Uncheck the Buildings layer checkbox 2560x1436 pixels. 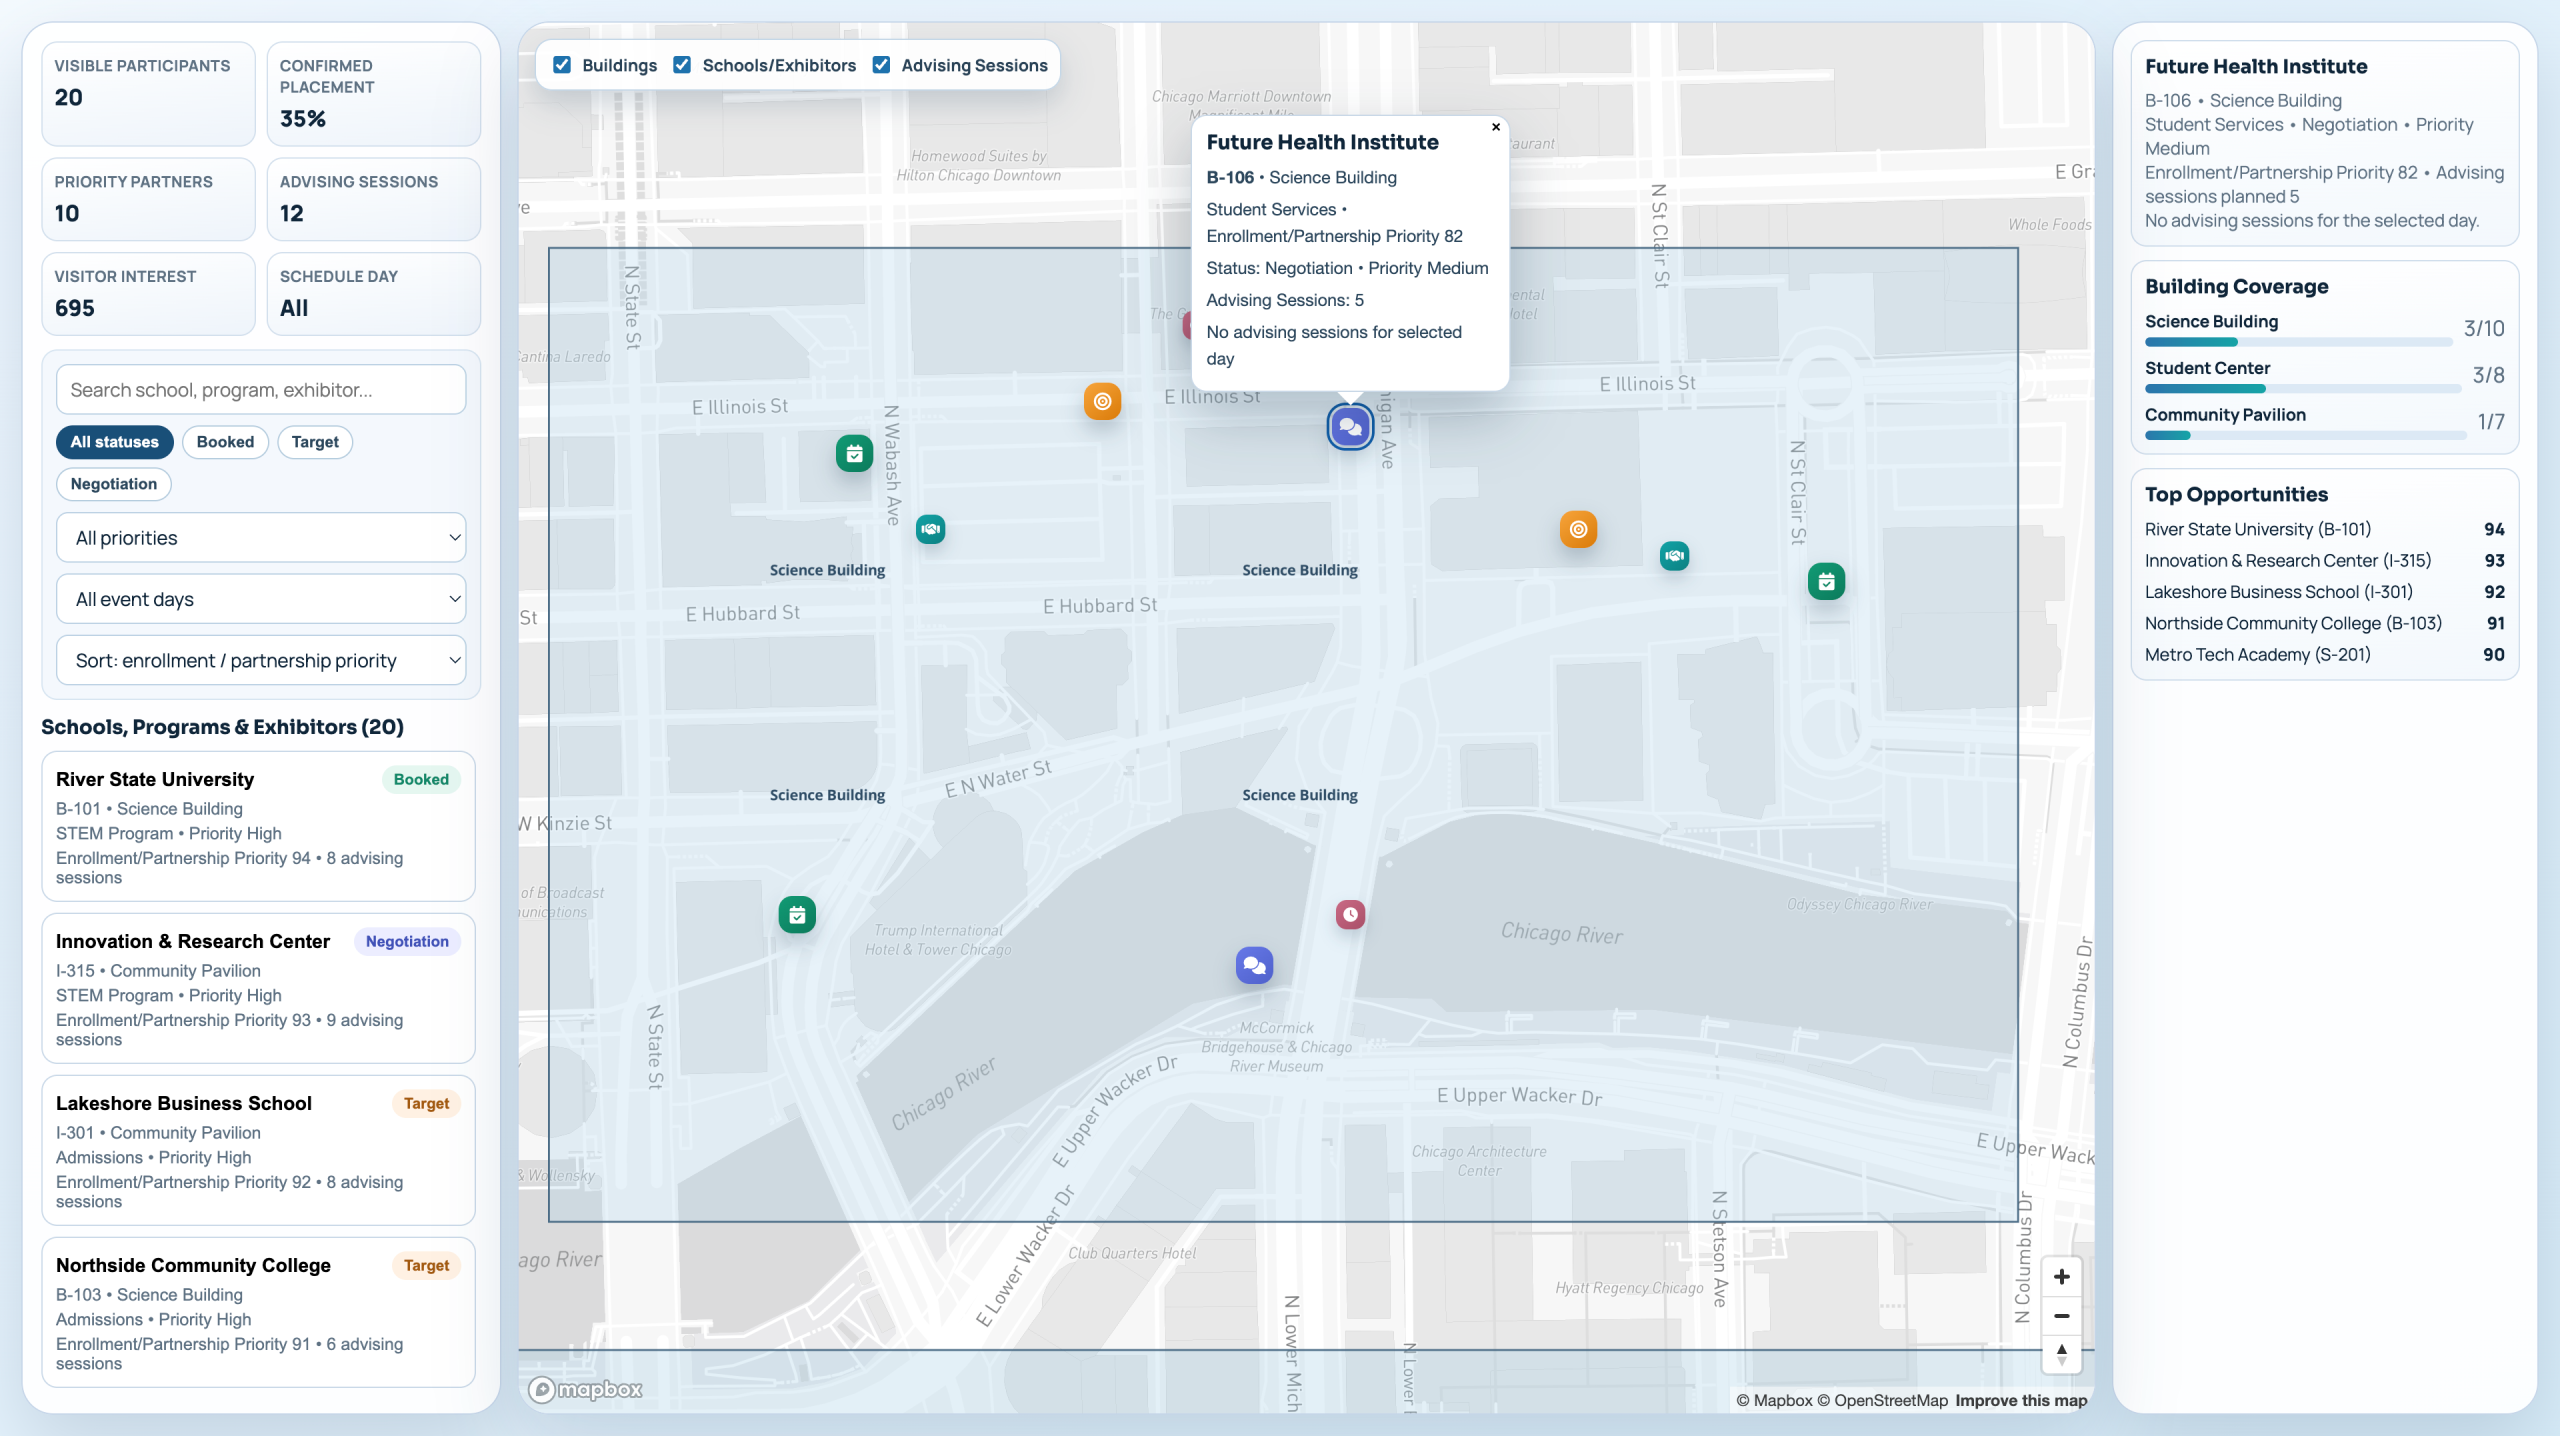click(563, 64)
